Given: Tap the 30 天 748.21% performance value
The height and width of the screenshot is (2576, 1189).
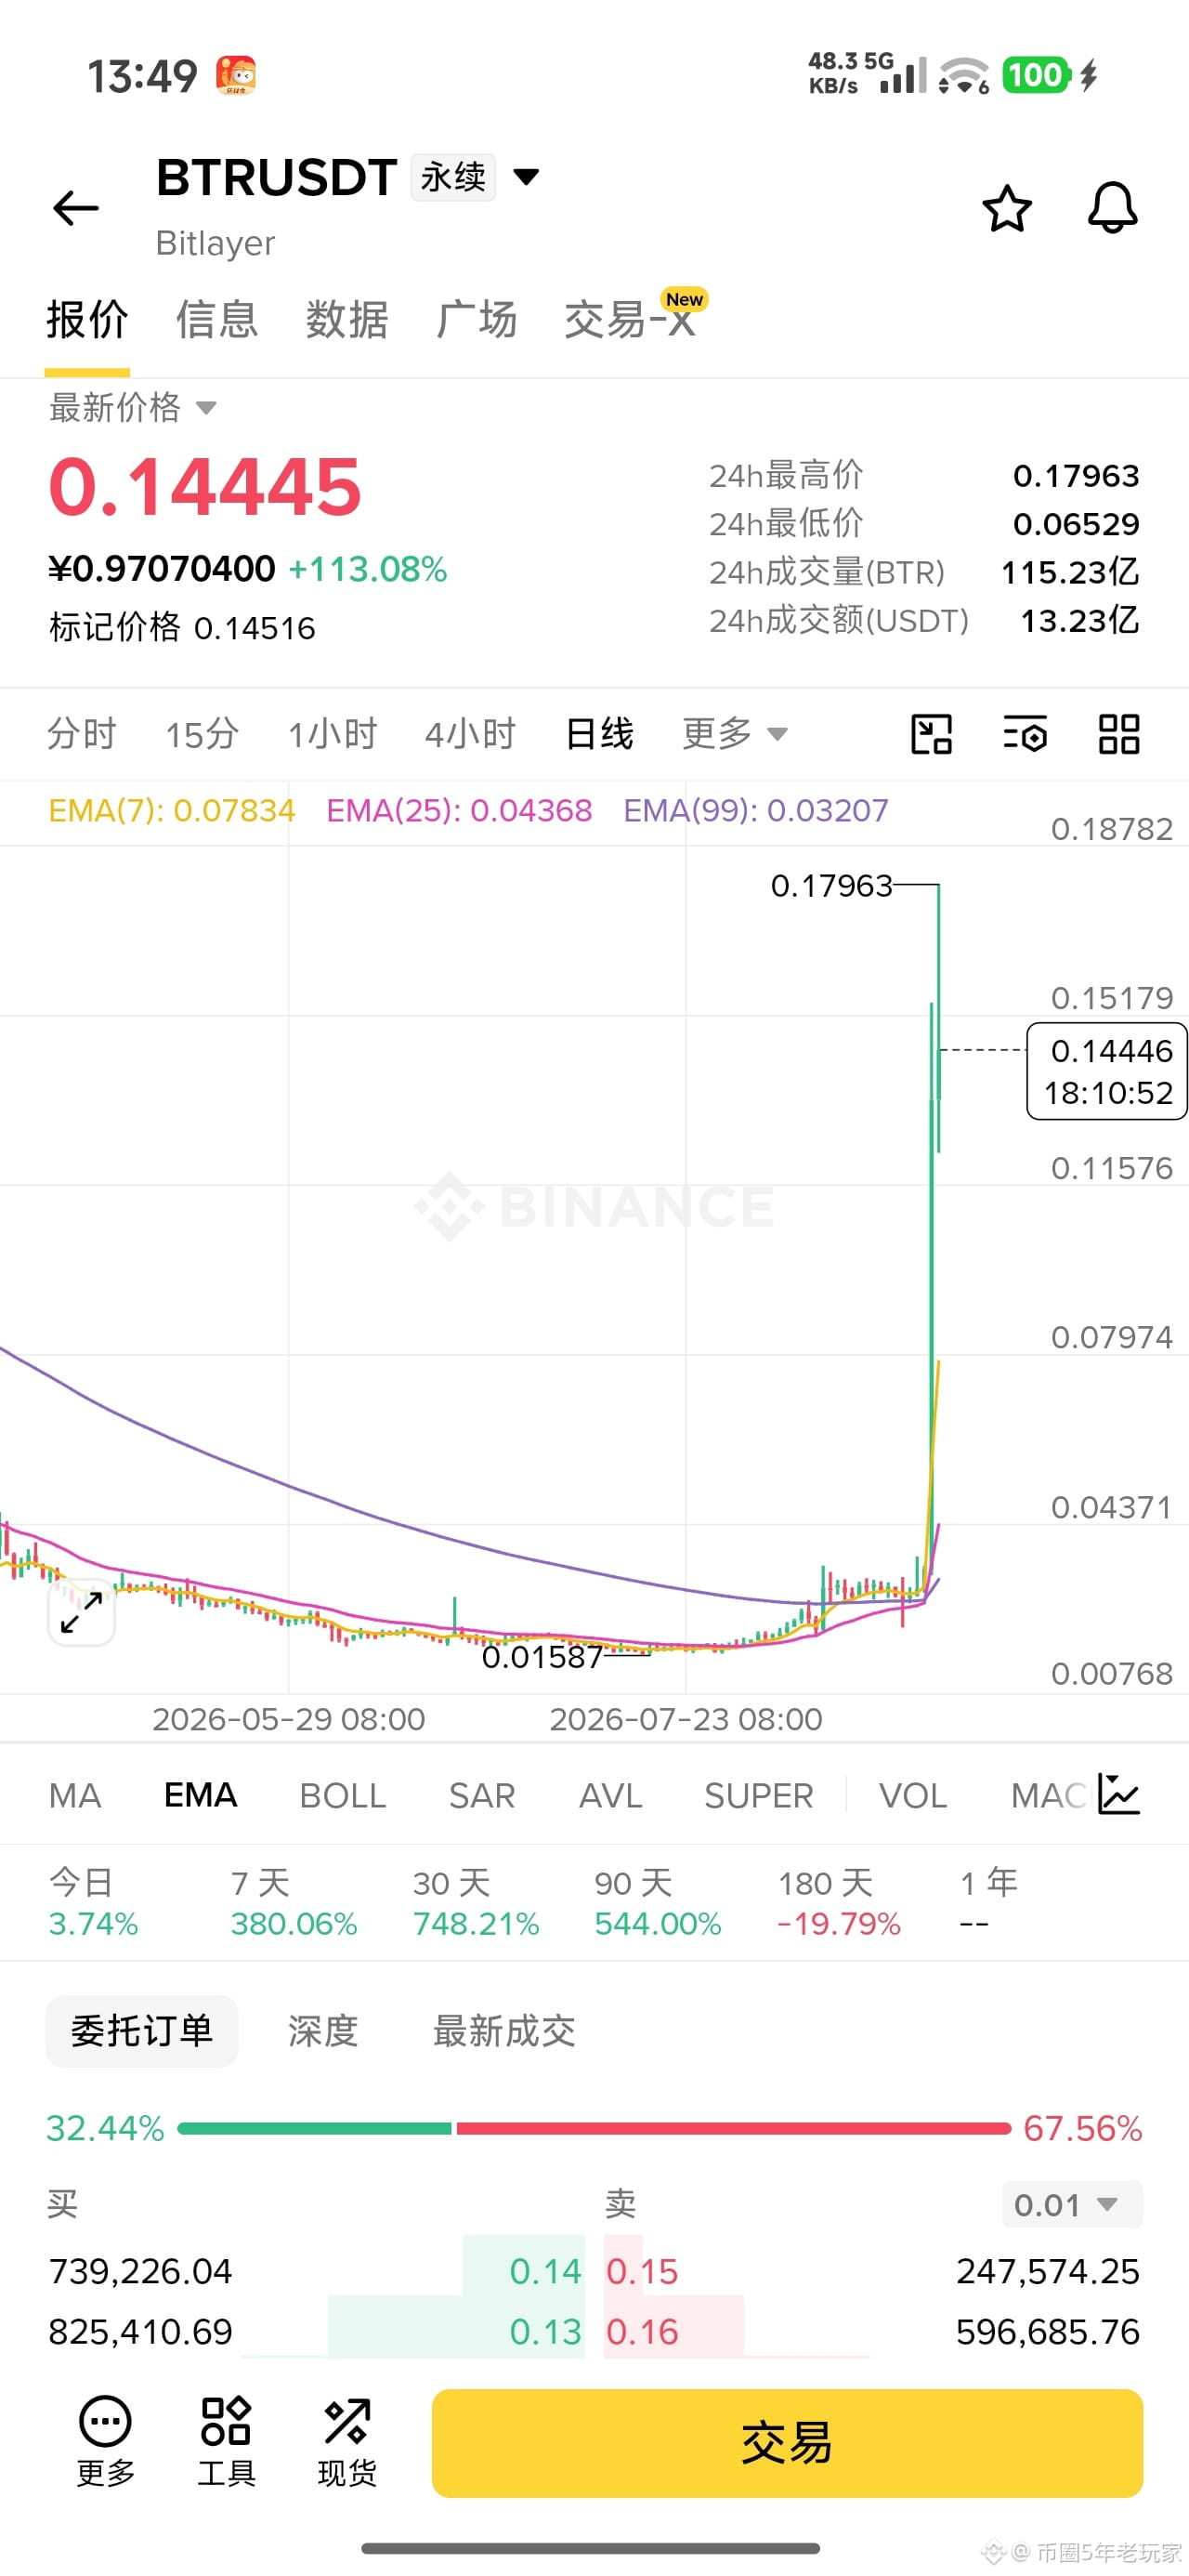Looking at the screenshot, I should point(476,1923).
